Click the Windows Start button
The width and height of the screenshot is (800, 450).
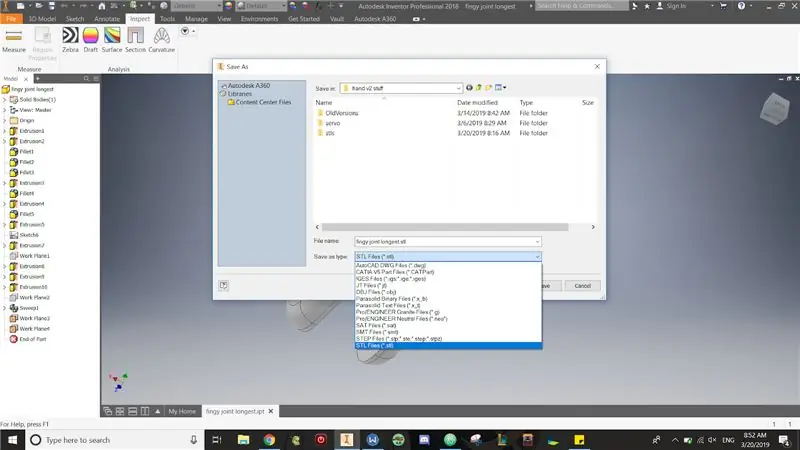(12, 439)
